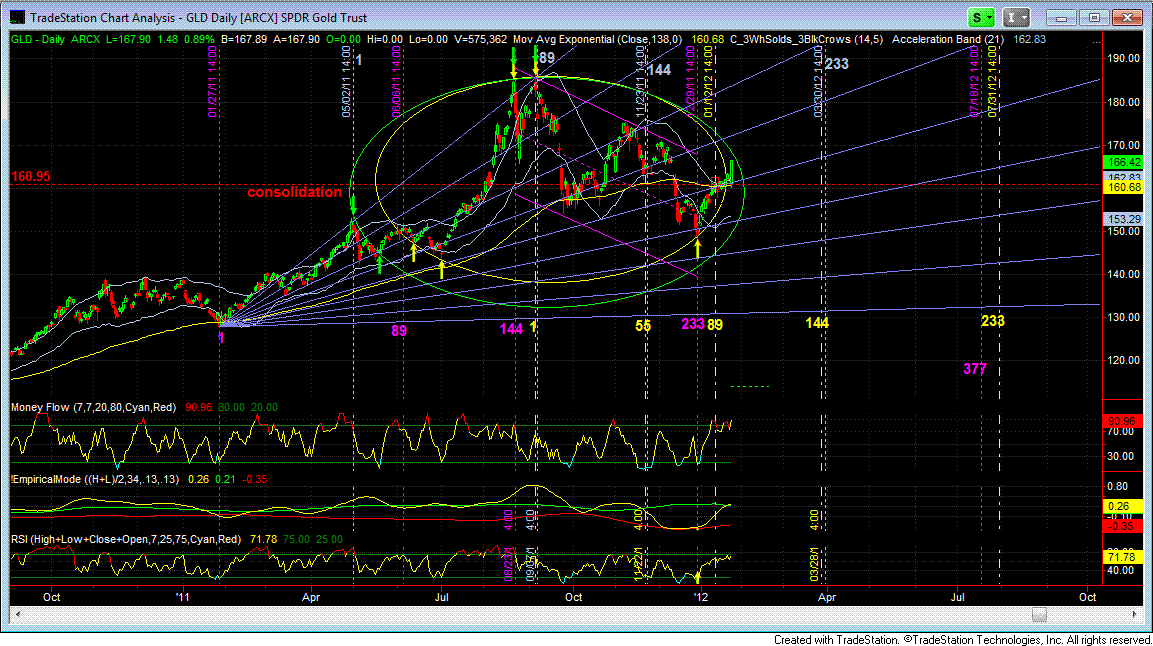The width and height of the screenshot is (1153, 646).
Task: Click the '06/06/11 14:00' vertical line label
Action: (396, 82)
